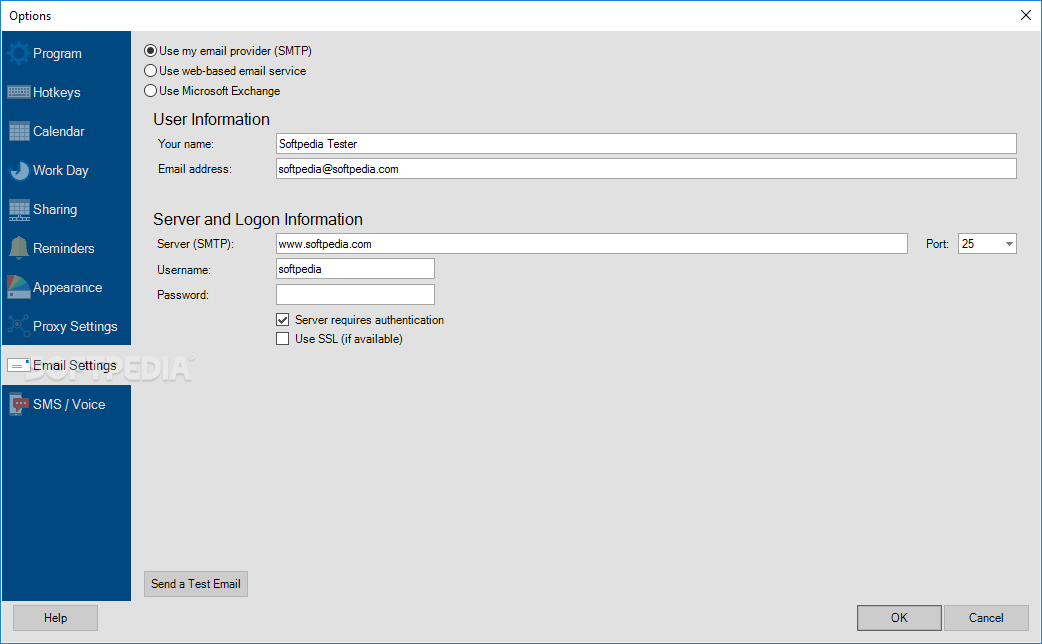1042x644 pixels.
Task: Close the Options window
Action: point(1025,15)
